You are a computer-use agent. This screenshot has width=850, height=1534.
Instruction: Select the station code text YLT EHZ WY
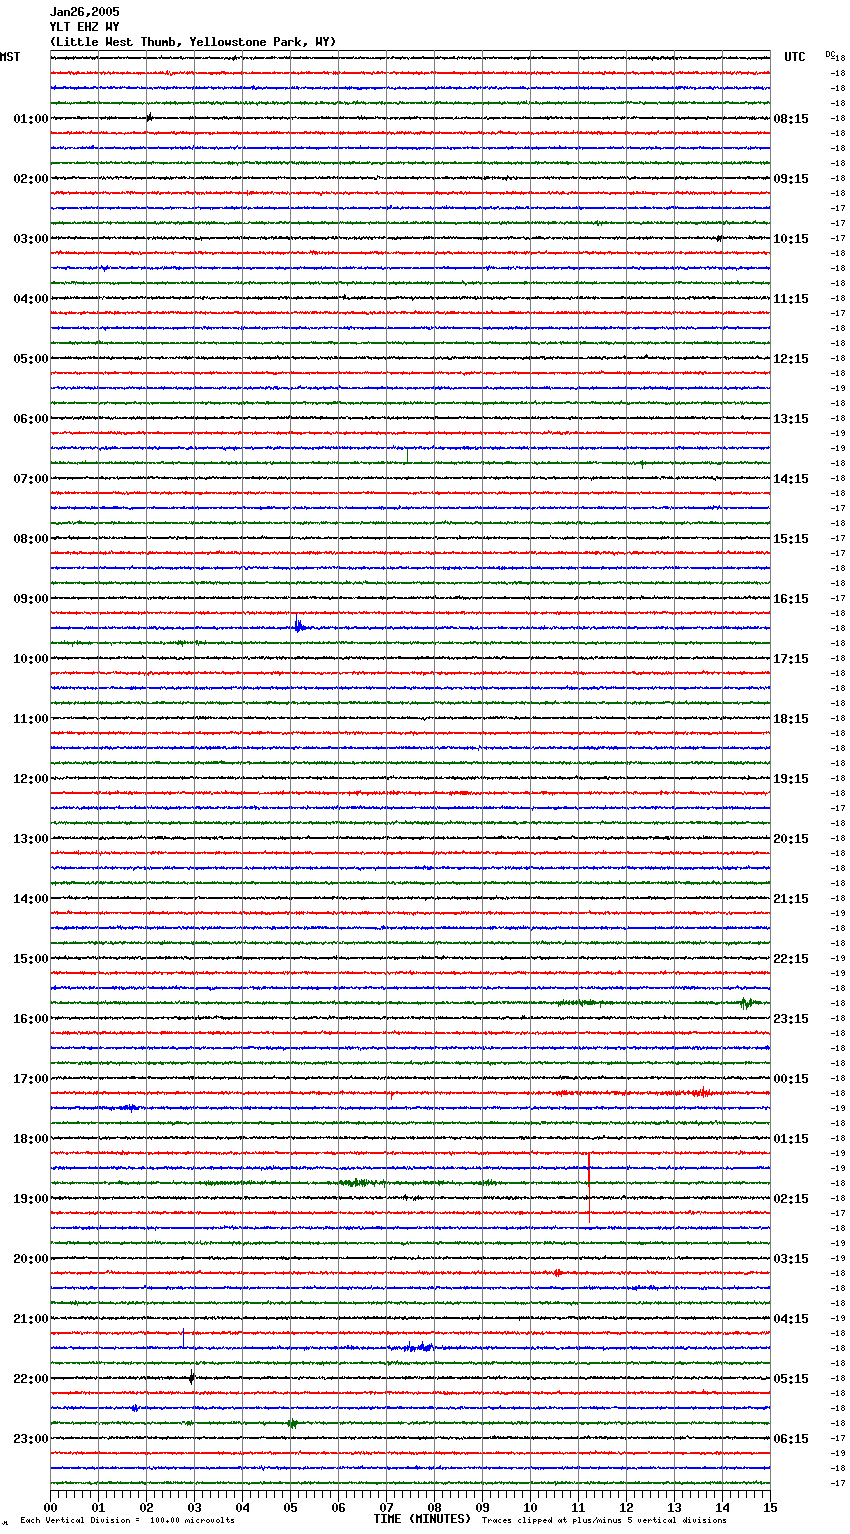point(84,27)
